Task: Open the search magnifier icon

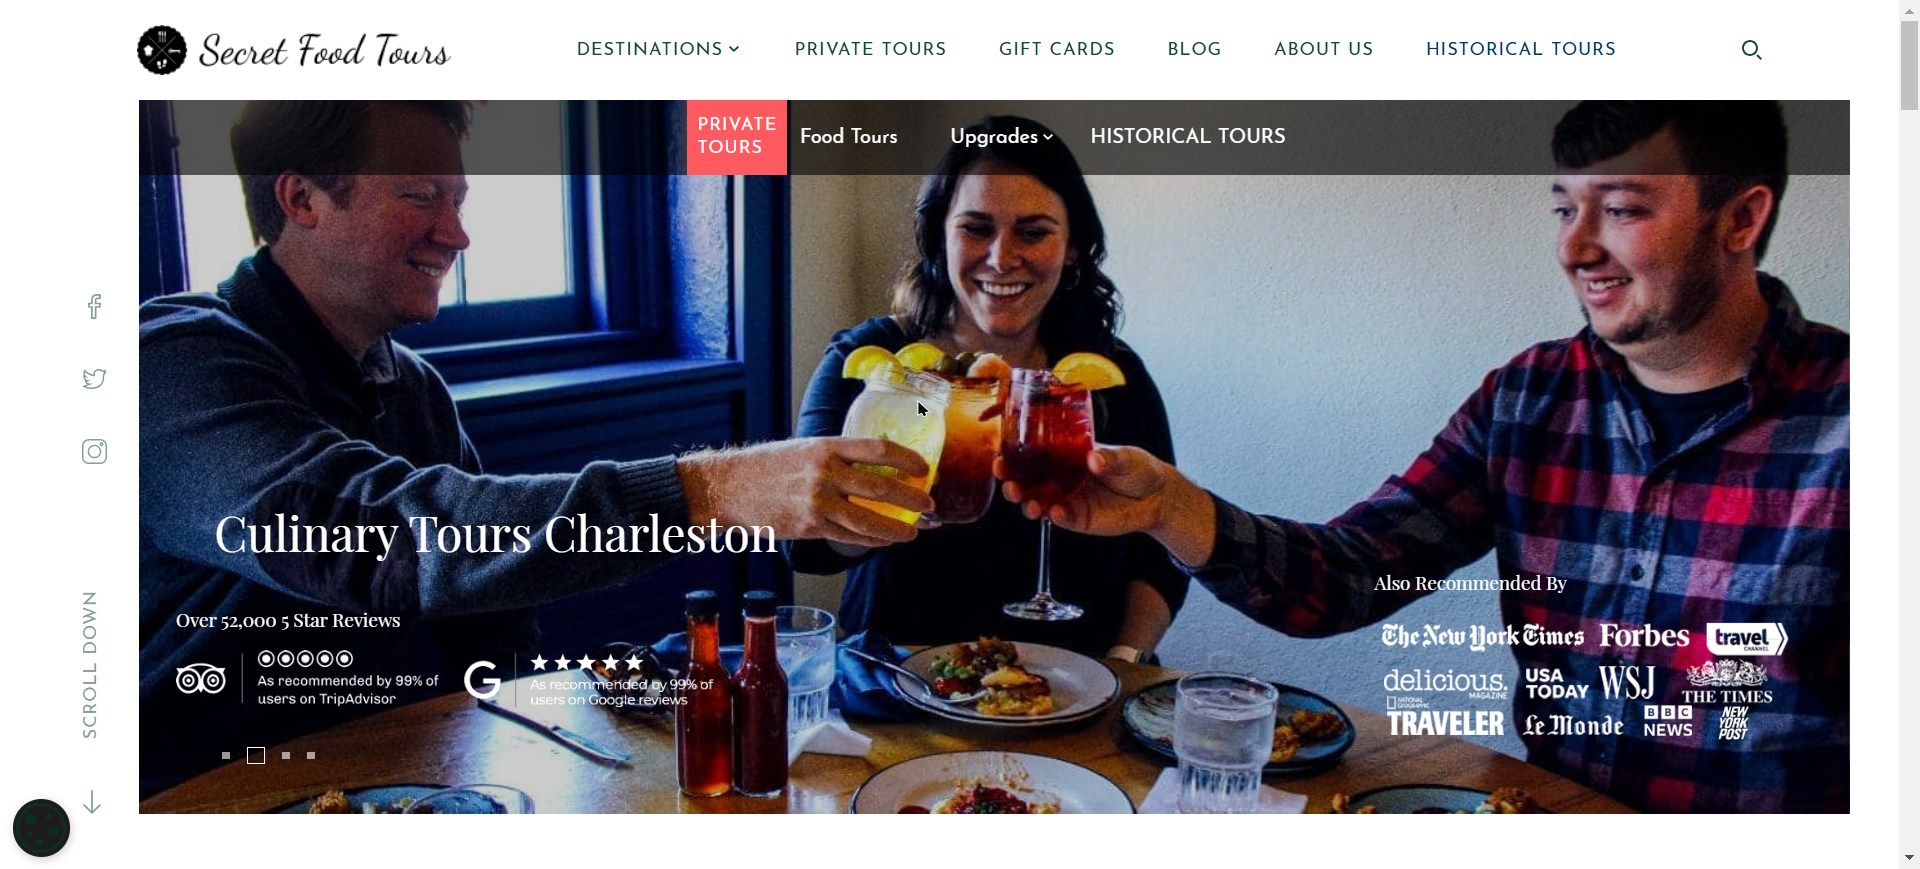Action: [x=1751, y=50]
